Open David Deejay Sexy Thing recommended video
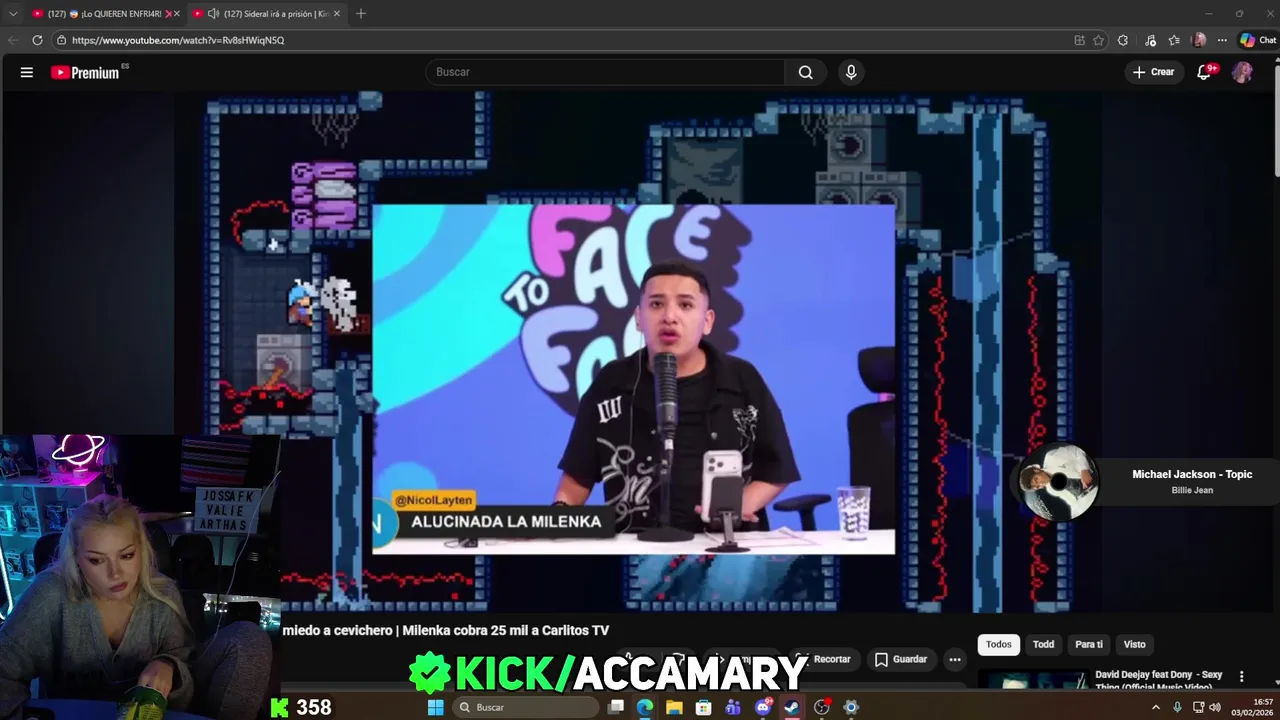This screenshot has width=1280, height=720. (1158, 679)
